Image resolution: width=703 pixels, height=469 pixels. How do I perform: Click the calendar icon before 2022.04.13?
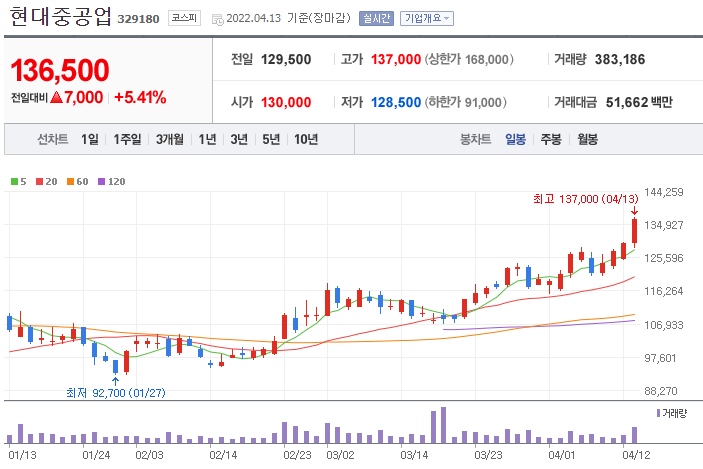(217, 20)
